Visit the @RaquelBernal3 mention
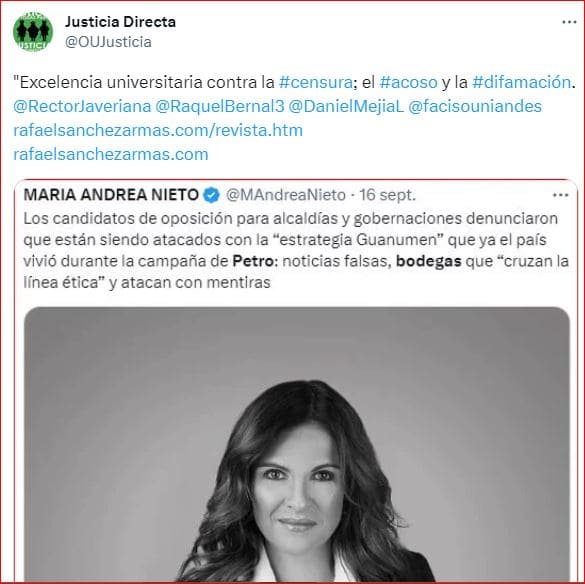Screen dimensions: 585x584 coord(219,106)
